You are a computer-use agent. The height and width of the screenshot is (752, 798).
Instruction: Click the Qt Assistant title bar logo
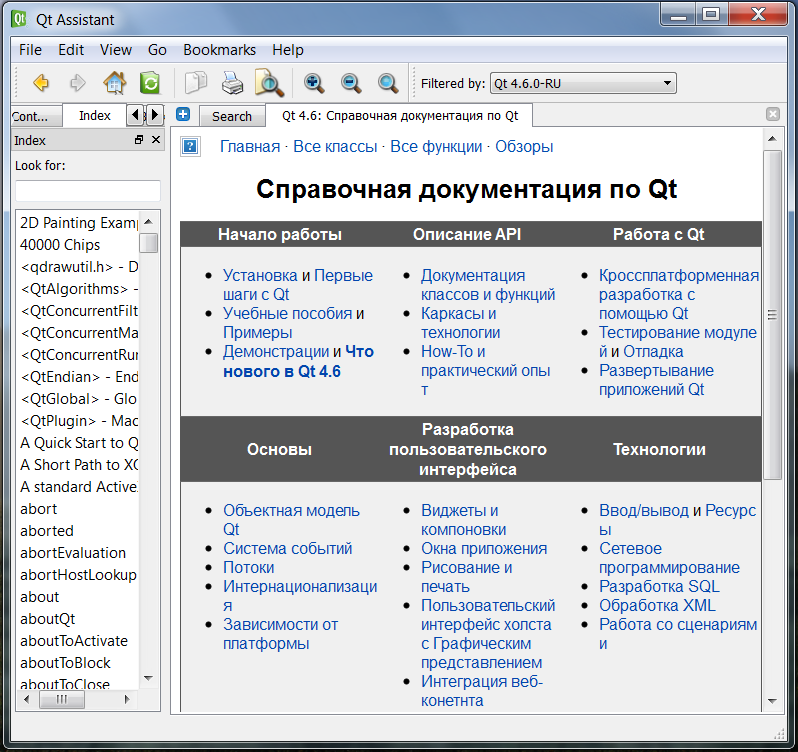tap(19, 19)
